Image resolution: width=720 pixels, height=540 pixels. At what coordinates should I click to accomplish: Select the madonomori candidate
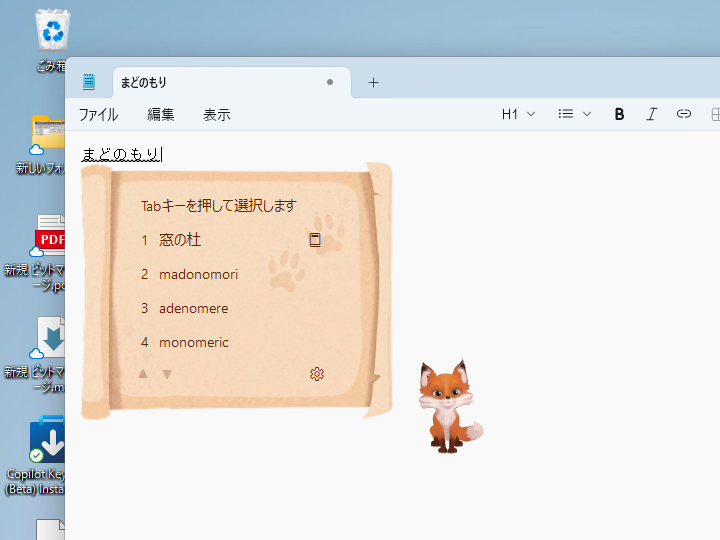tap(198, 274)
